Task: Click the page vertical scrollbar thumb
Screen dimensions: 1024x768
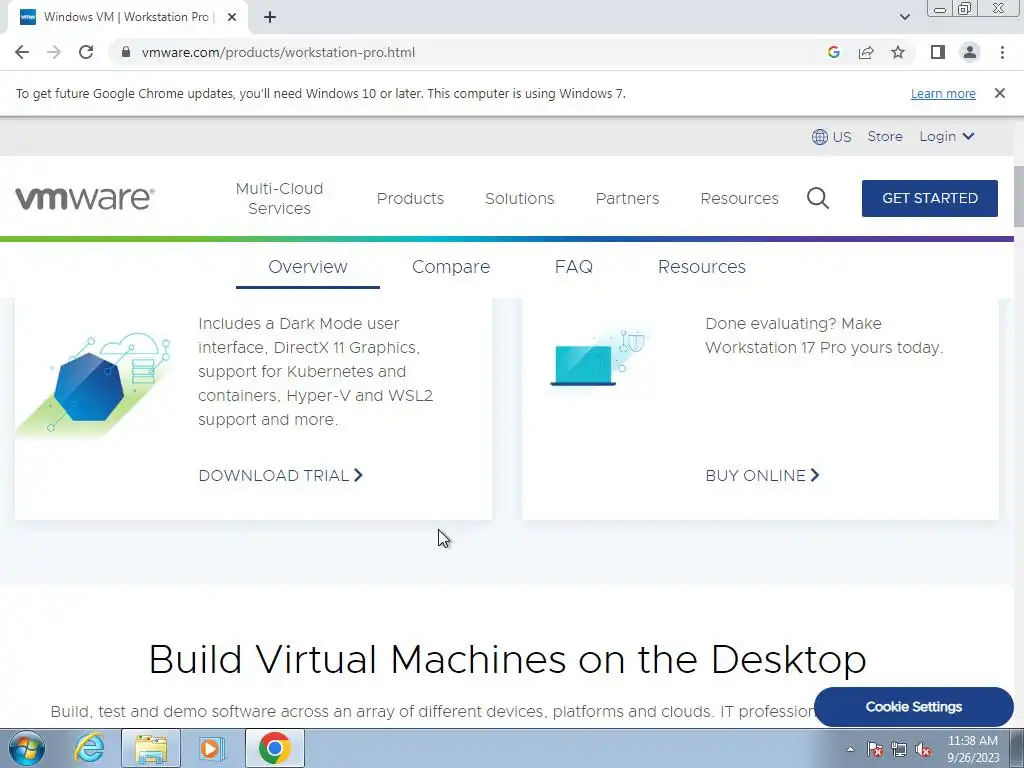Action: pos(1018,197)
